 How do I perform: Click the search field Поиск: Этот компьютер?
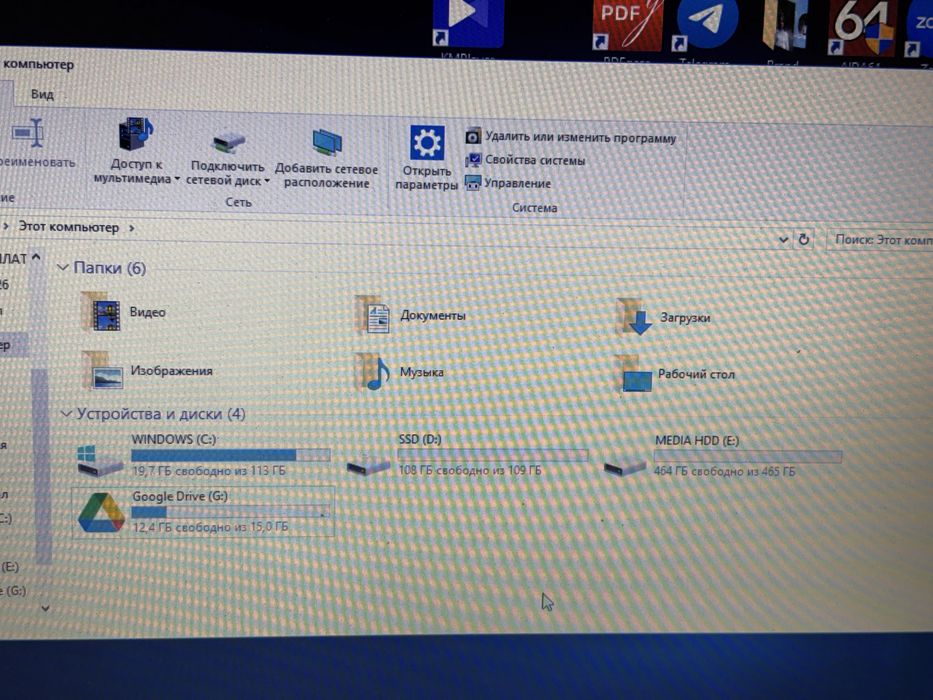(879, 239)
